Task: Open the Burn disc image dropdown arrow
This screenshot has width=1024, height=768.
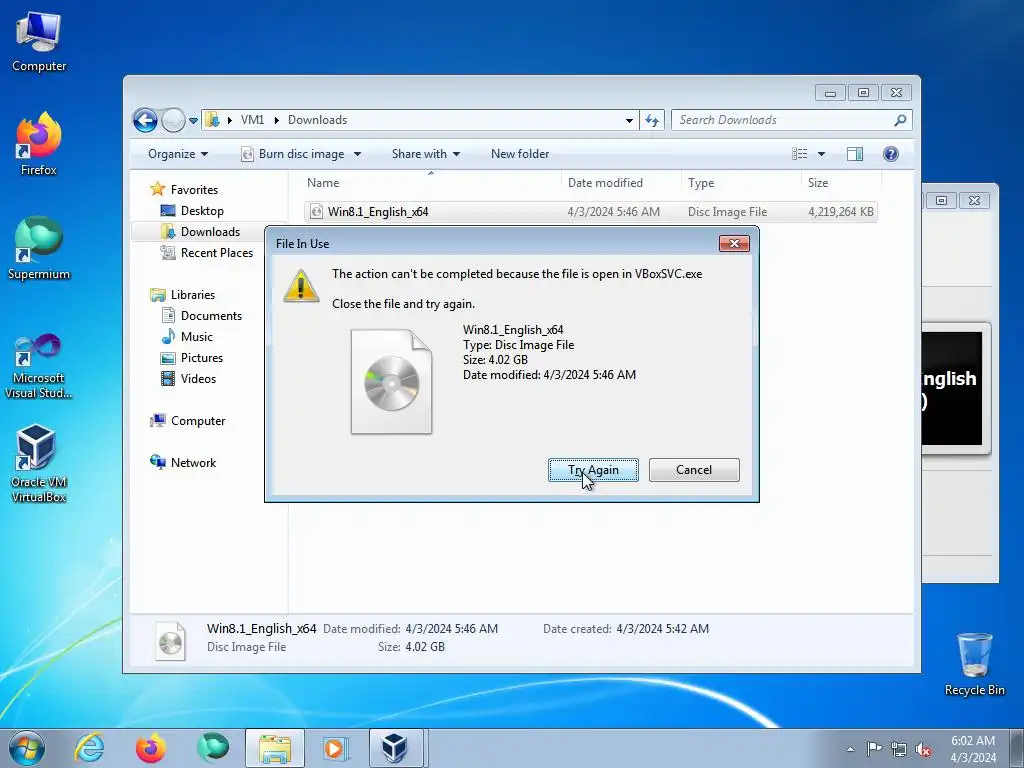Action: click(357, 154)
